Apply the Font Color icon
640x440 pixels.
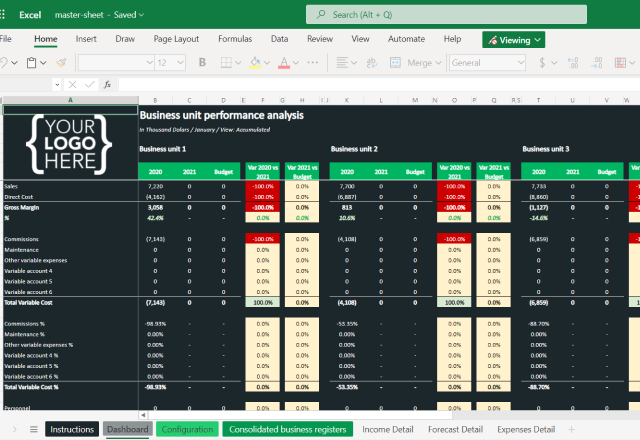(284, 62)
